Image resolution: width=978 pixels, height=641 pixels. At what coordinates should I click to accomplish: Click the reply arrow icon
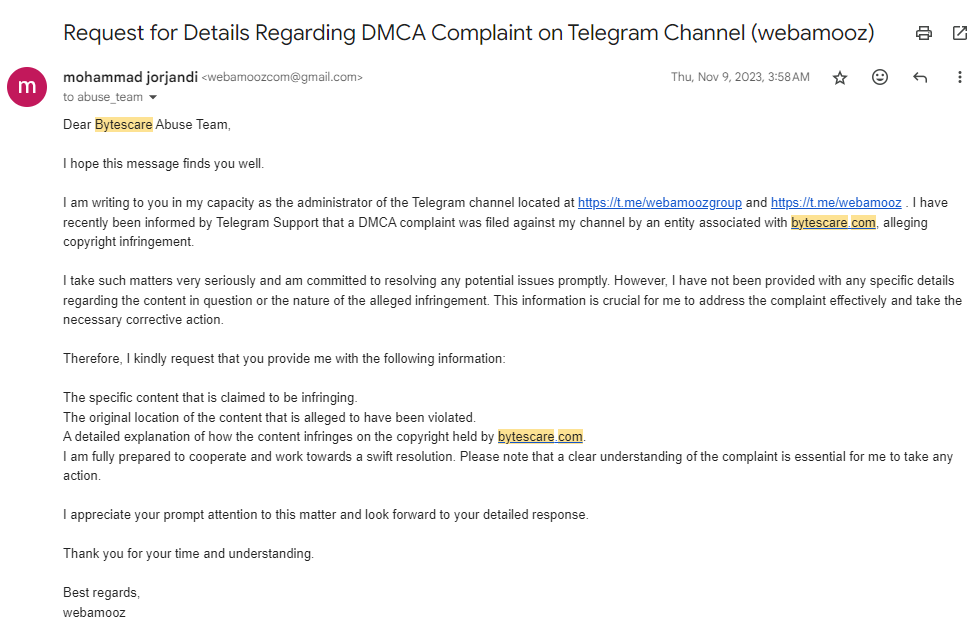coord(920,77)
